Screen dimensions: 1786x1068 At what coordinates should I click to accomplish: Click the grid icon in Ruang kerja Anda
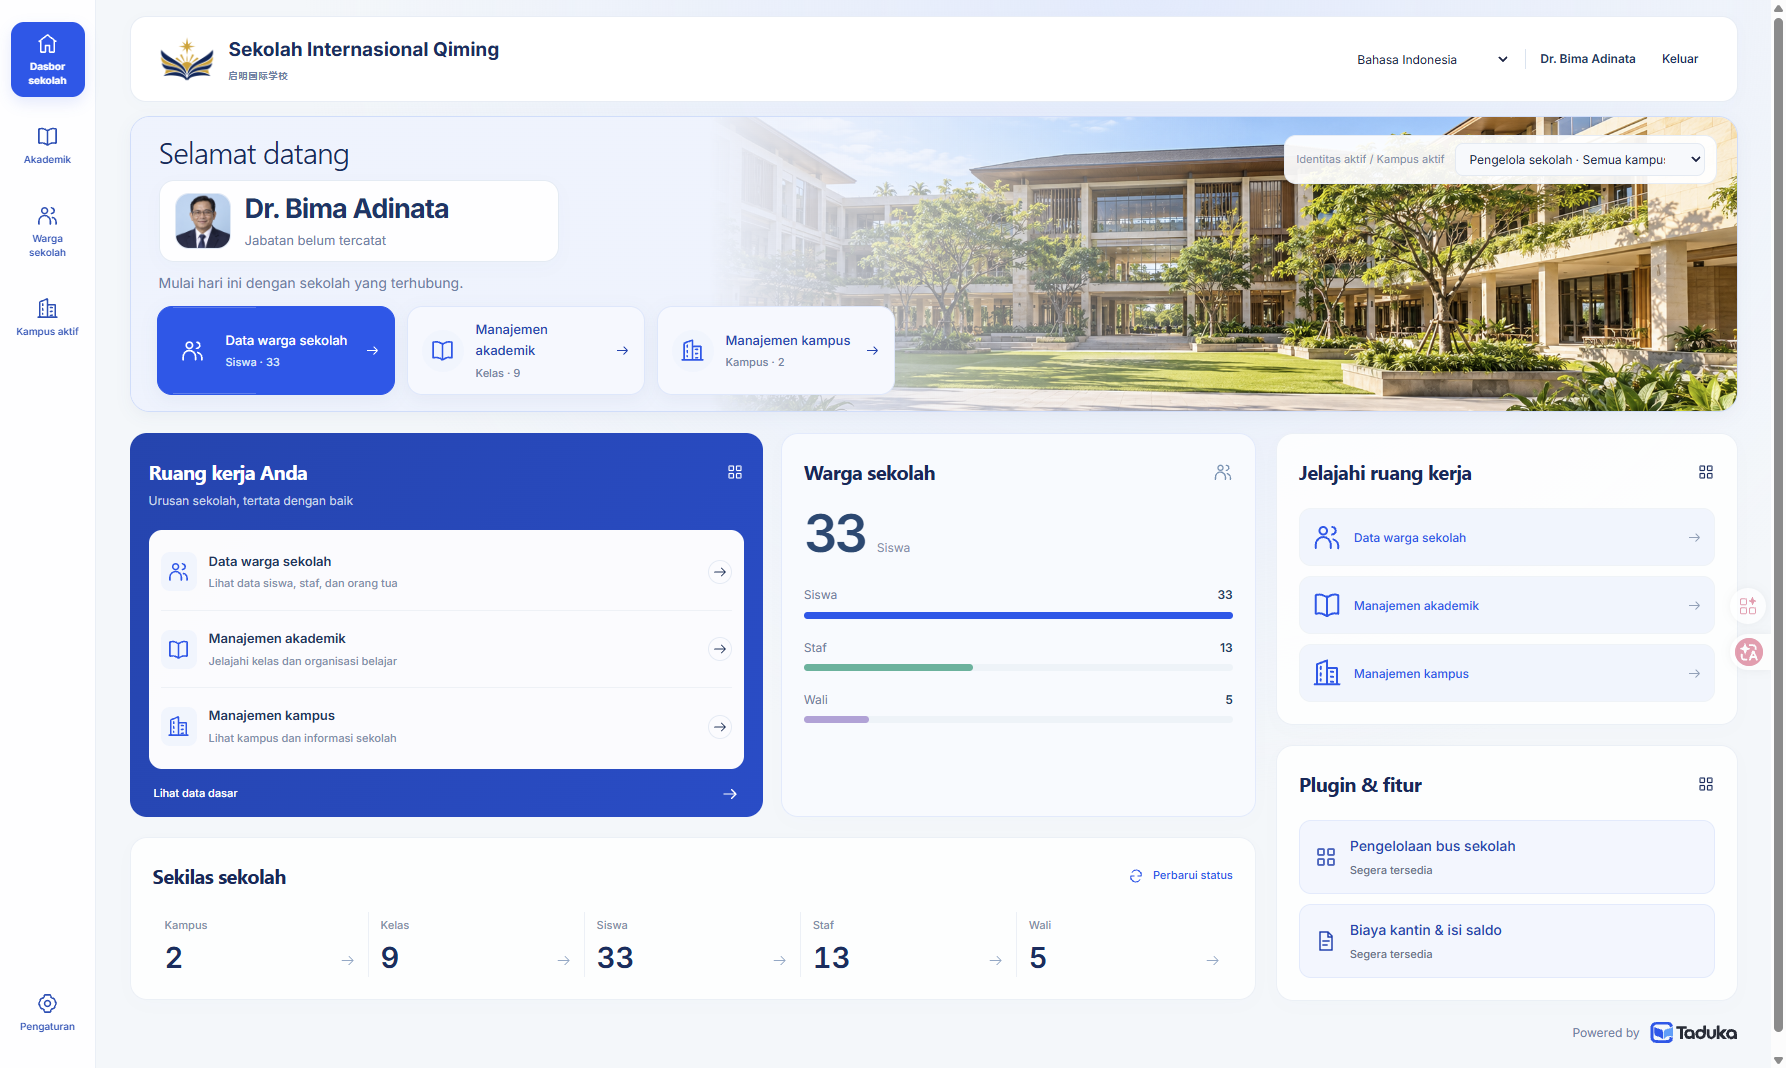(x=735, y=472)
